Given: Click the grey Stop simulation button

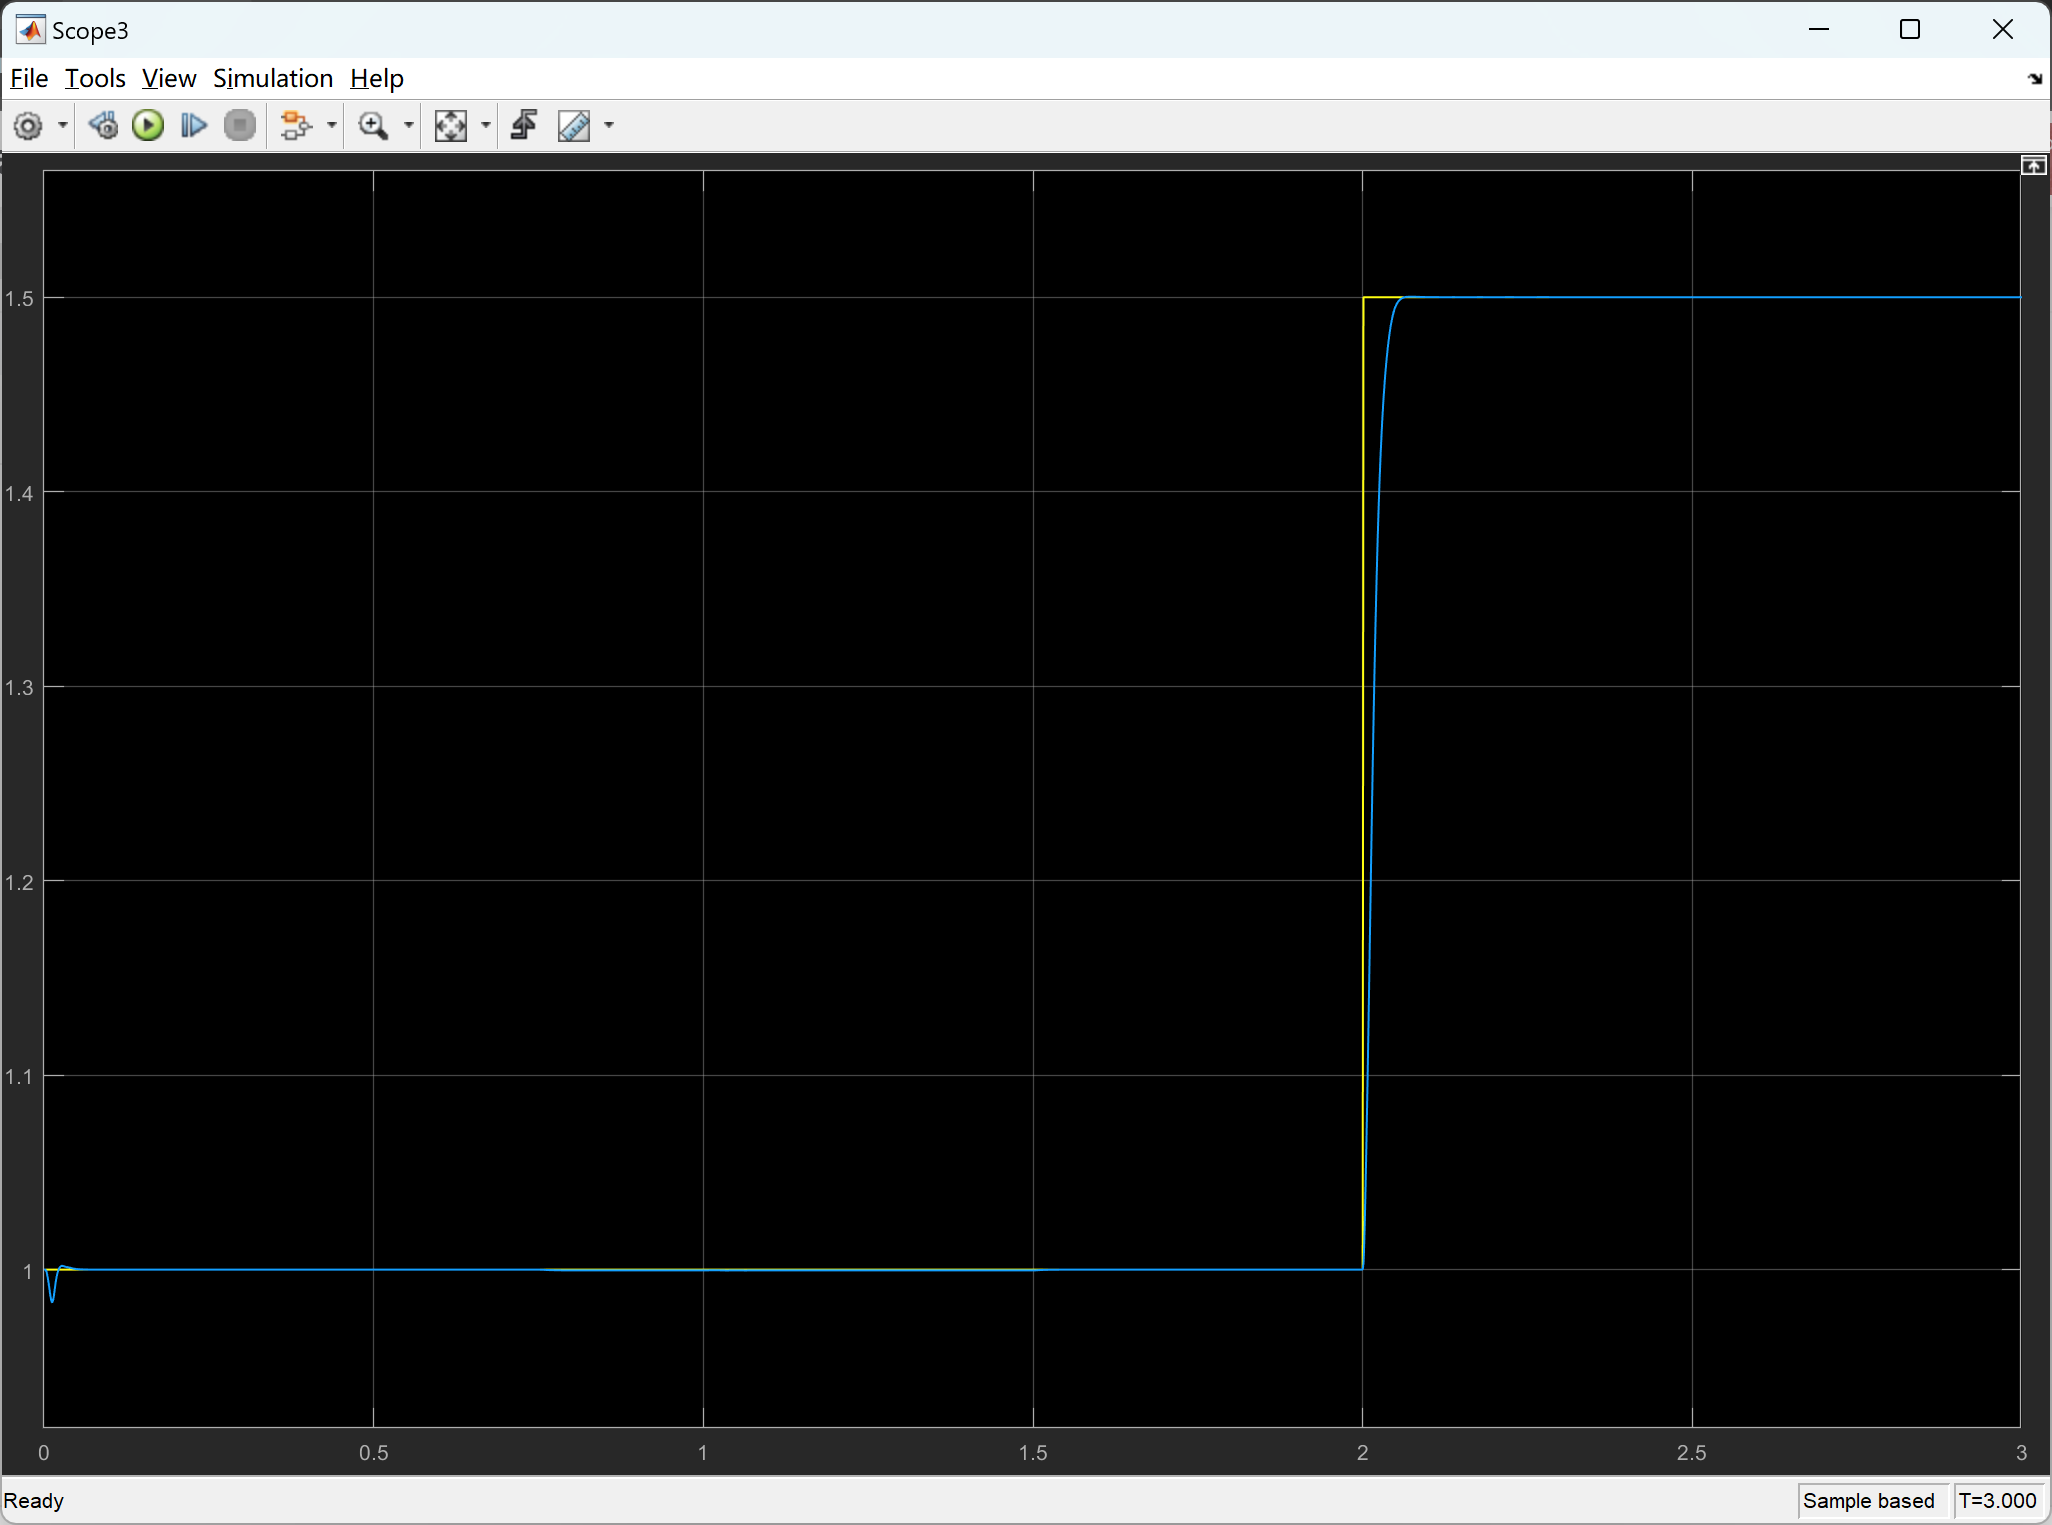Looking at the screenshot, I should click(x=240, y=126).
